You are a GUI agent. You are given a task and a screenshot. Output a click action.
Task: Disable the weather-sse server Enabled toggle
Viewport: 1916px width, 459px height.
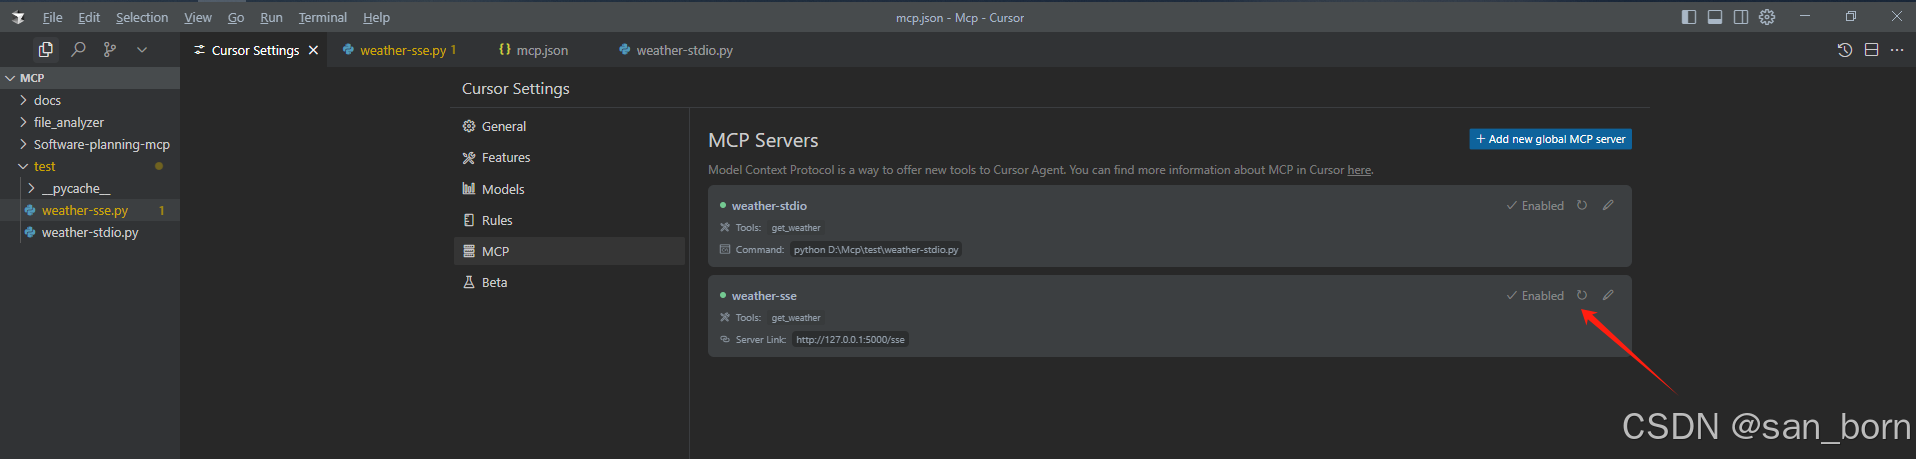(x=1535, y=296)
